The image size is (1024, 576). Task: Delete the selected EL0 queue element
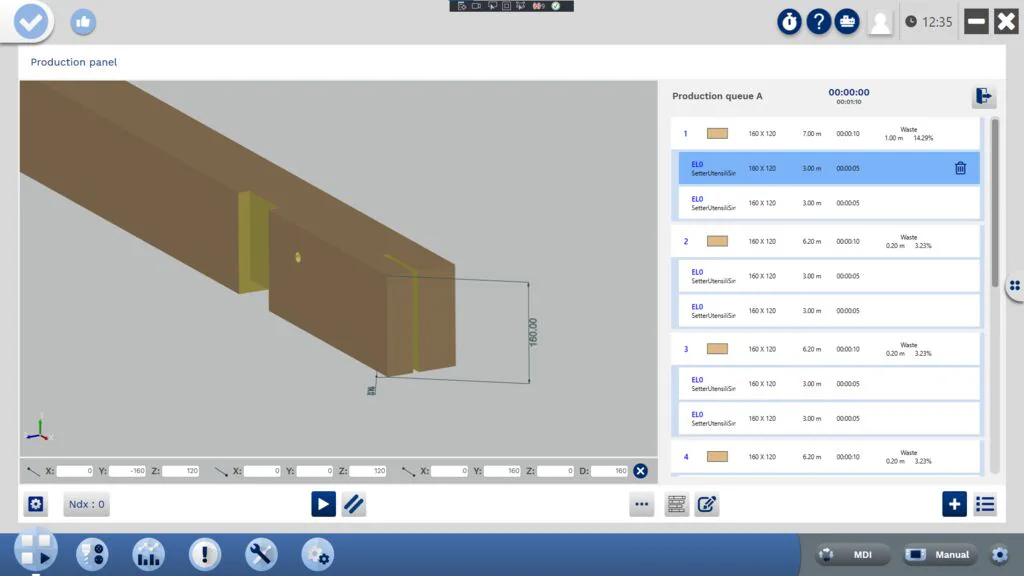coord(960,168)
